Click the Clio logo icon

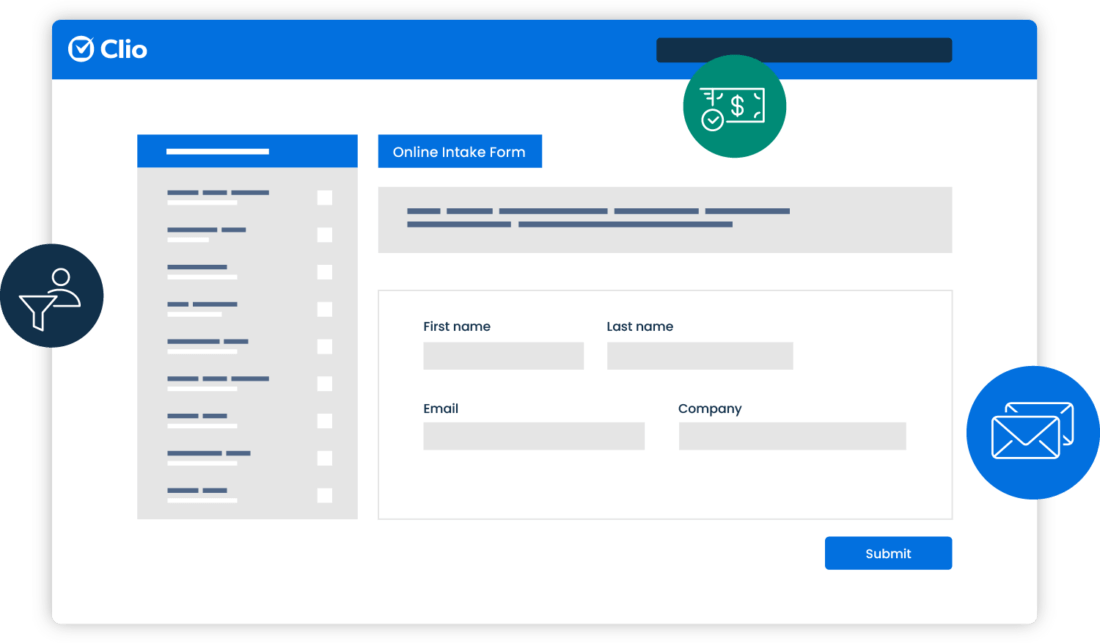80,49
